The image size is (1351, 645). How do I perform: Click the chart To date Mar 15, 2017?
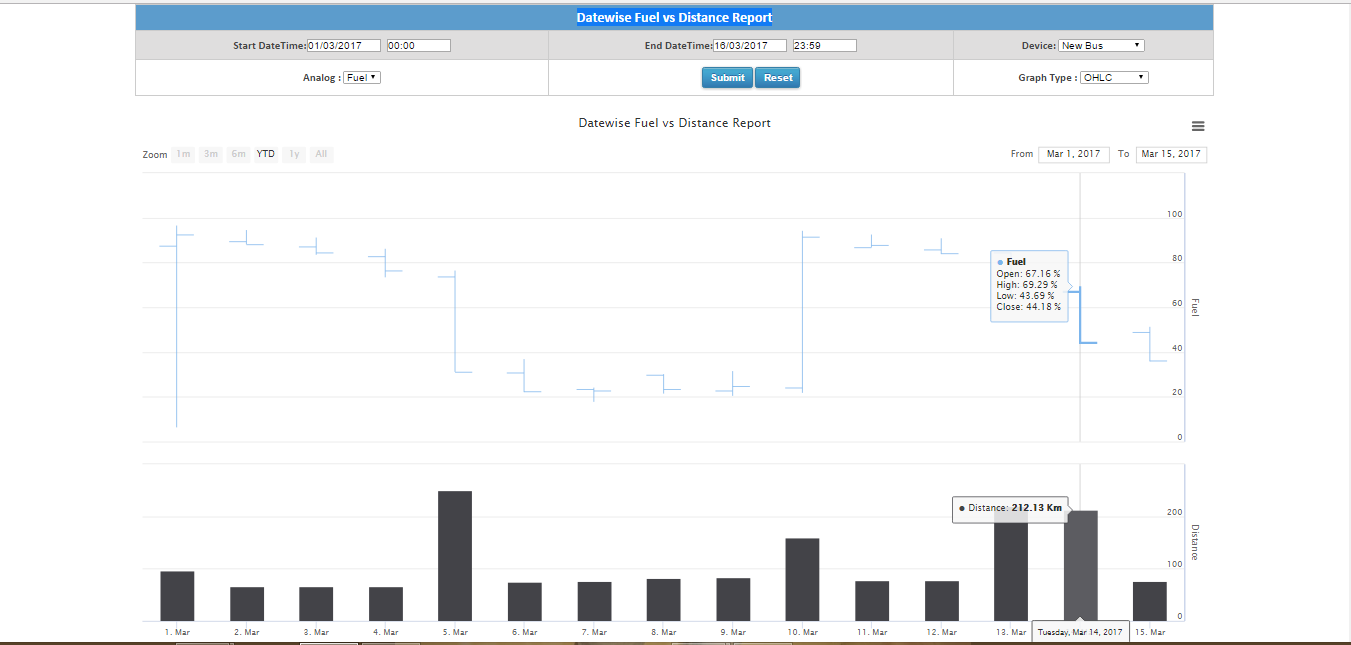pos(1171,154)
